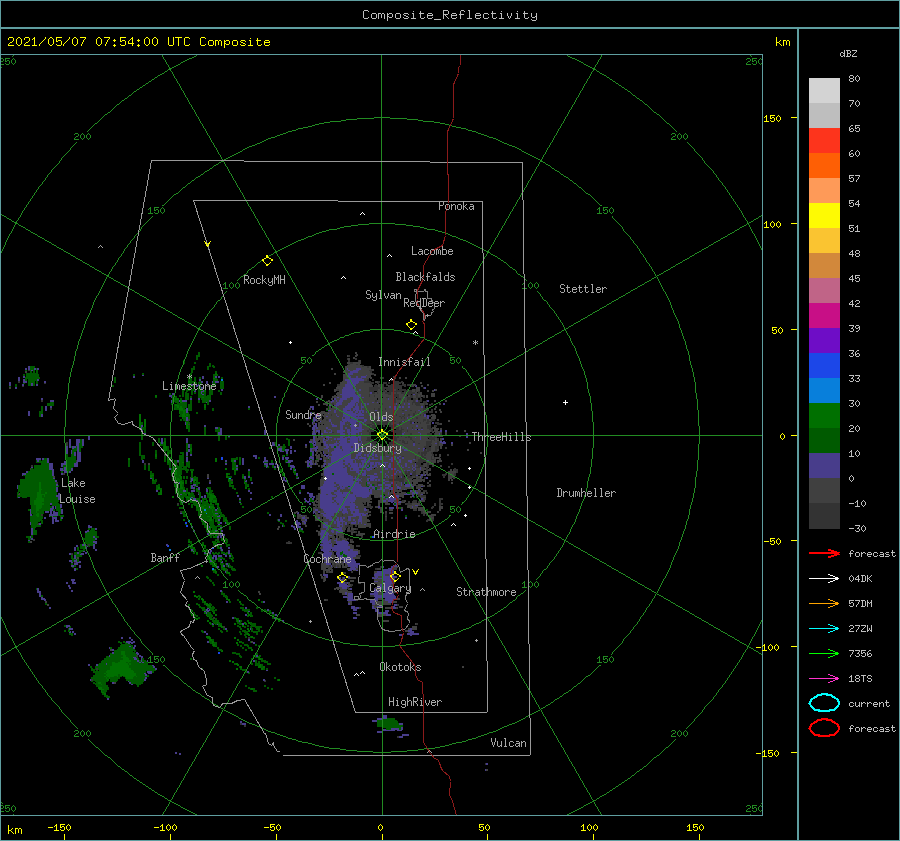Select the orange 57DM arrow icon

pos(824,603)
